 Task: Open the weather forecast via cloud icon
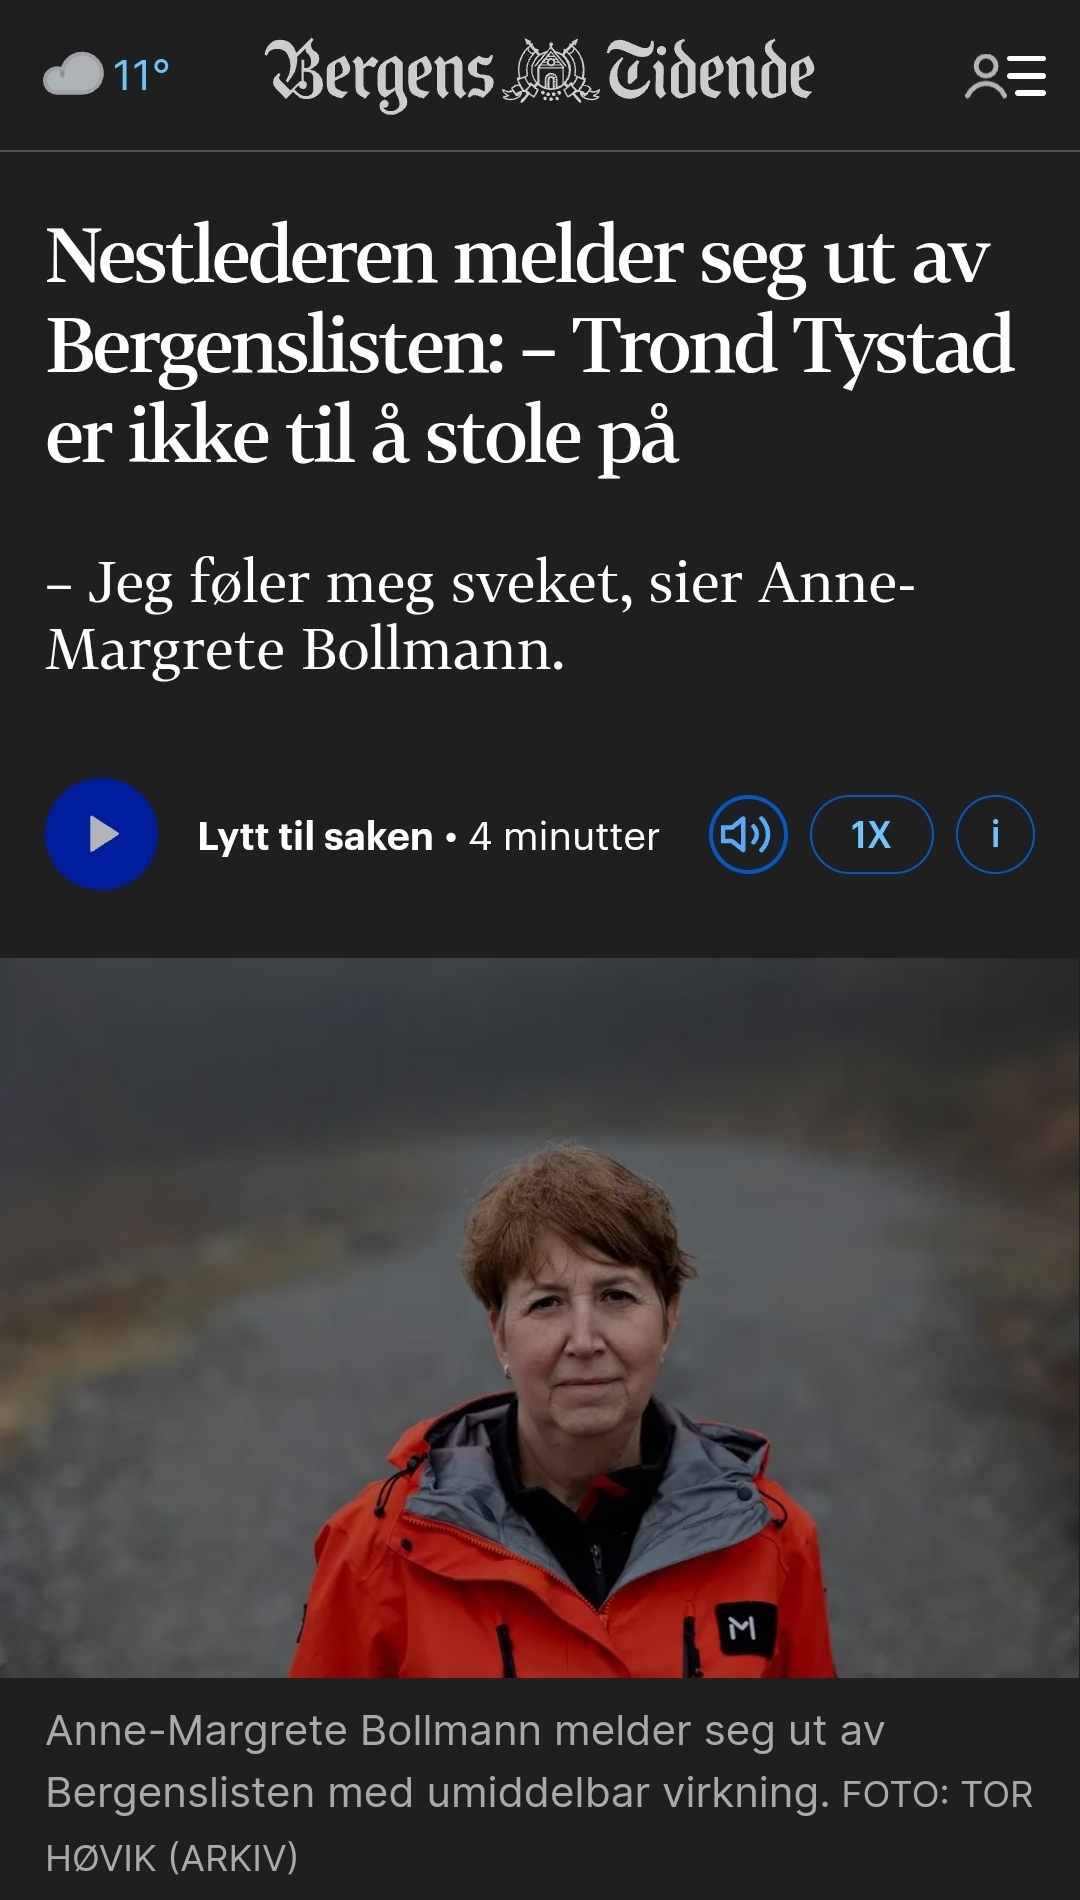73,74
